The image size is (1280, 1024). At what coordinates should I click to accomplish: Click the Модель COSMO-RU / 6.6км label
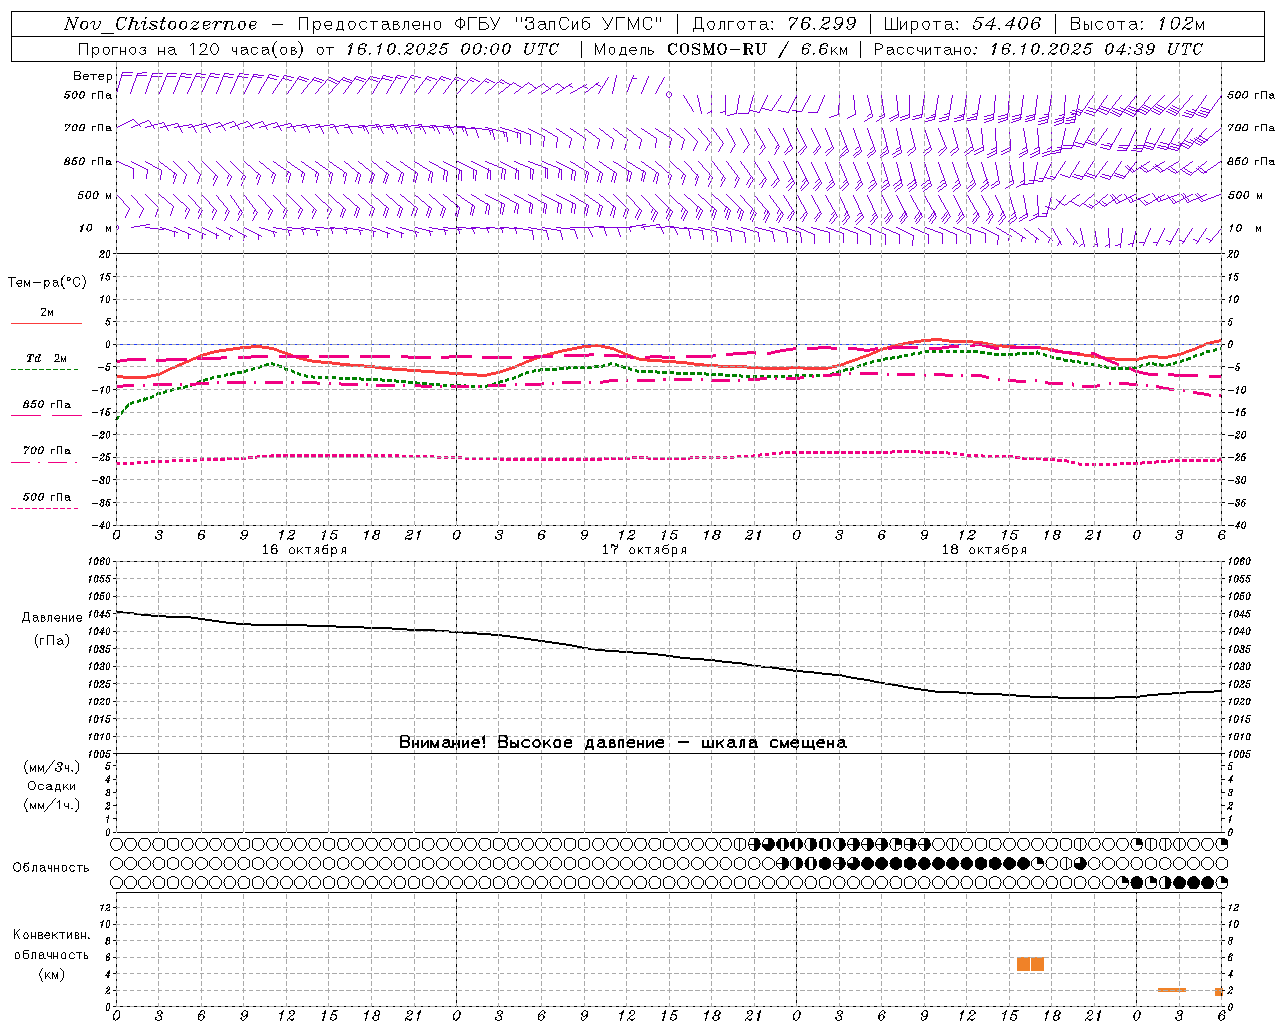pos(720,49)
